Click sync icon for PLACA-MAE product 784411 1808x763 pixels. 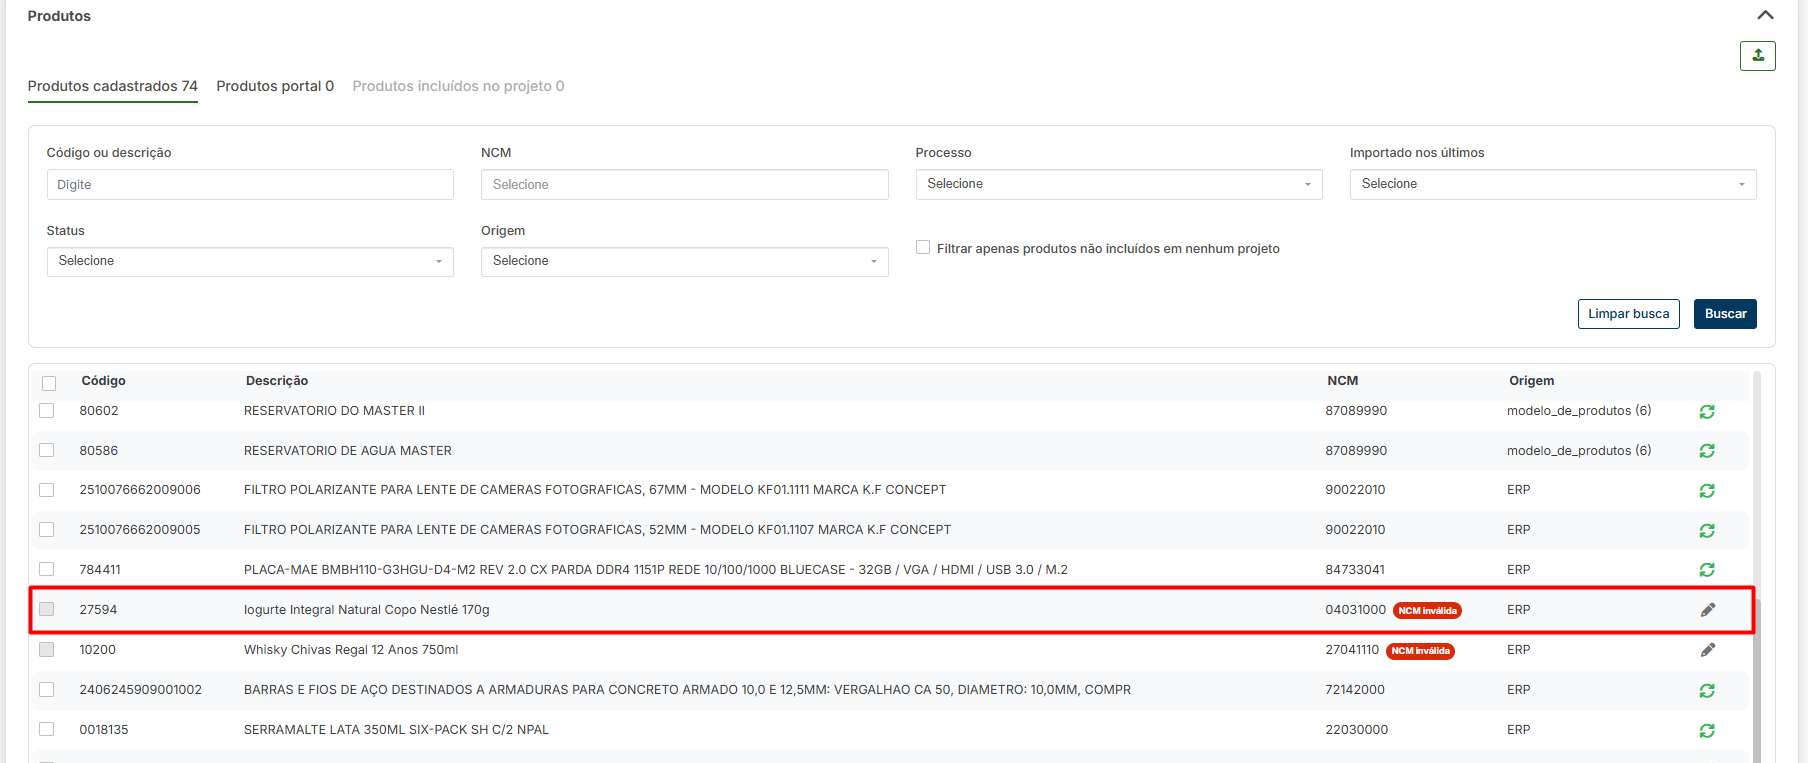tap(1707, 570)
